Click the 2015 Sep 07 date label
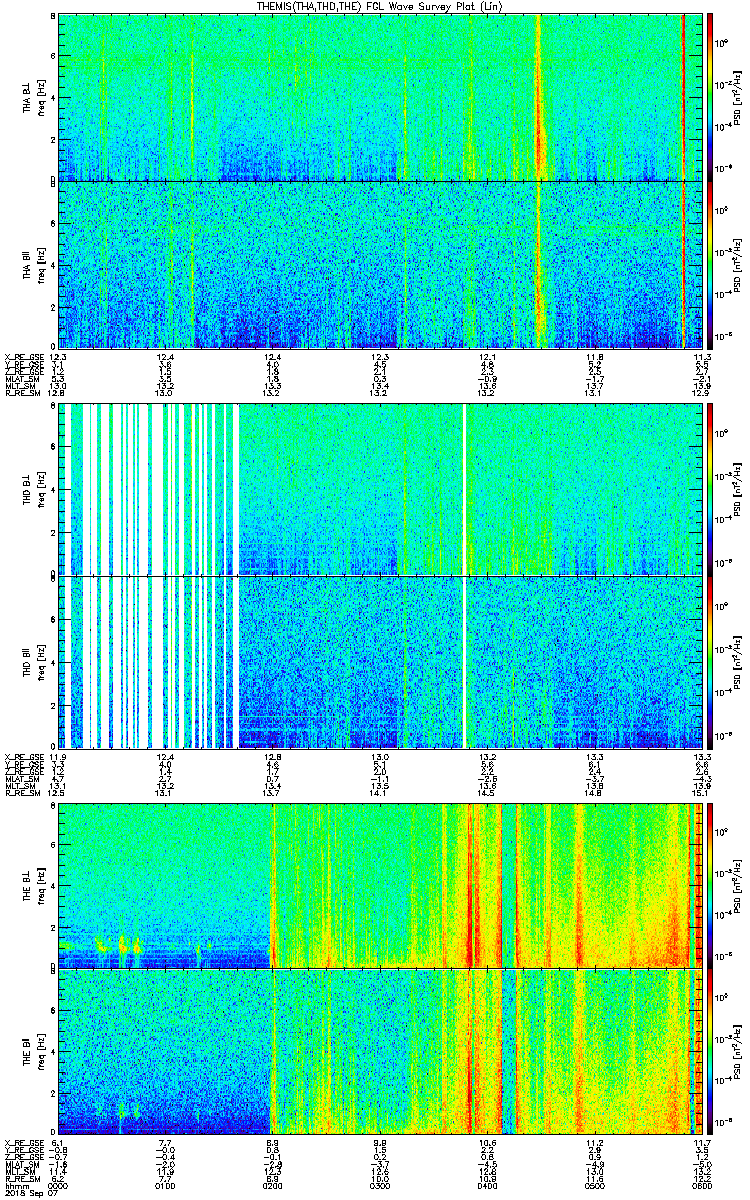Image resolution: width=750 pixels, height=1200 pixels. 27,1194
